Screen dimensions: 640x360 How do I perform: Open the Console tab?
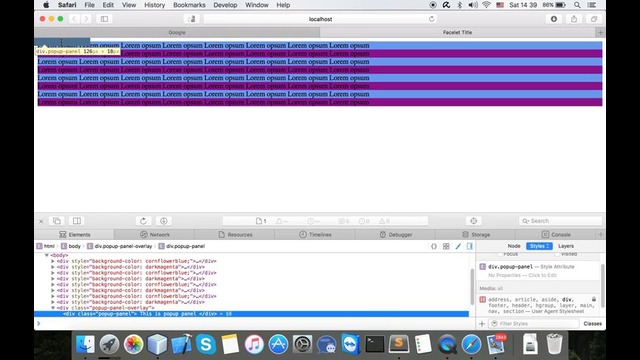point(556,235)
